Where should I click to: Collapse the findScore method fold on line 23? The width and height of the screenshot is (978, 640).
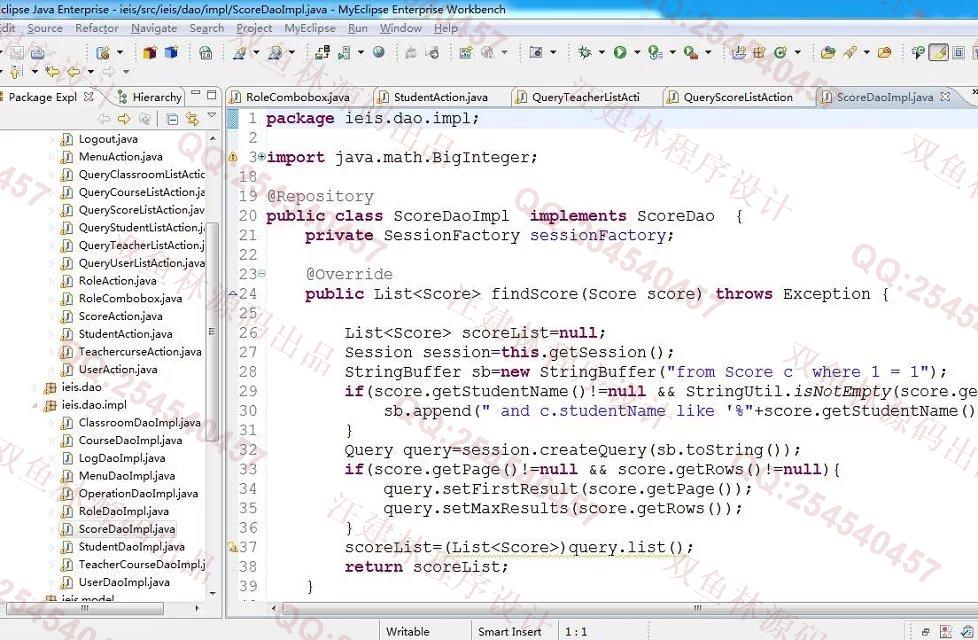coord(262,274)
